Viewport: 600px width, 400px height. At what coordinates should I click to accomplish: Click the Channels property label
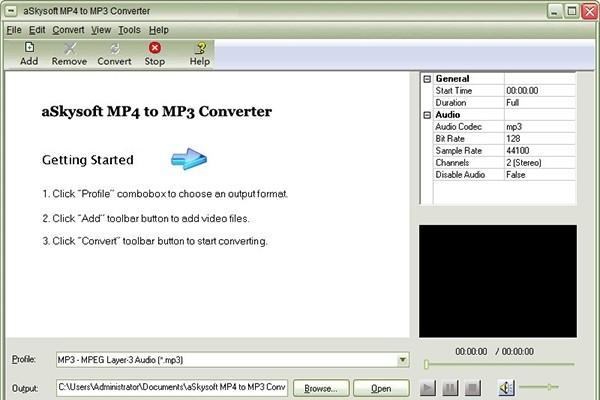coord(452,163)
